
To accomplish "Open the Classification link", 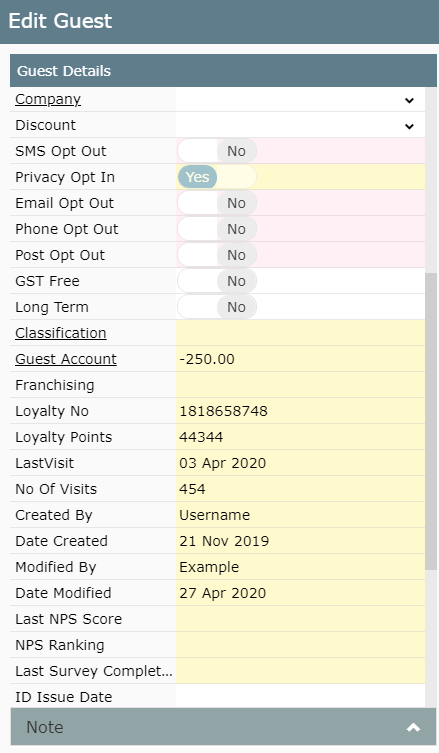I will click(61, 333).
